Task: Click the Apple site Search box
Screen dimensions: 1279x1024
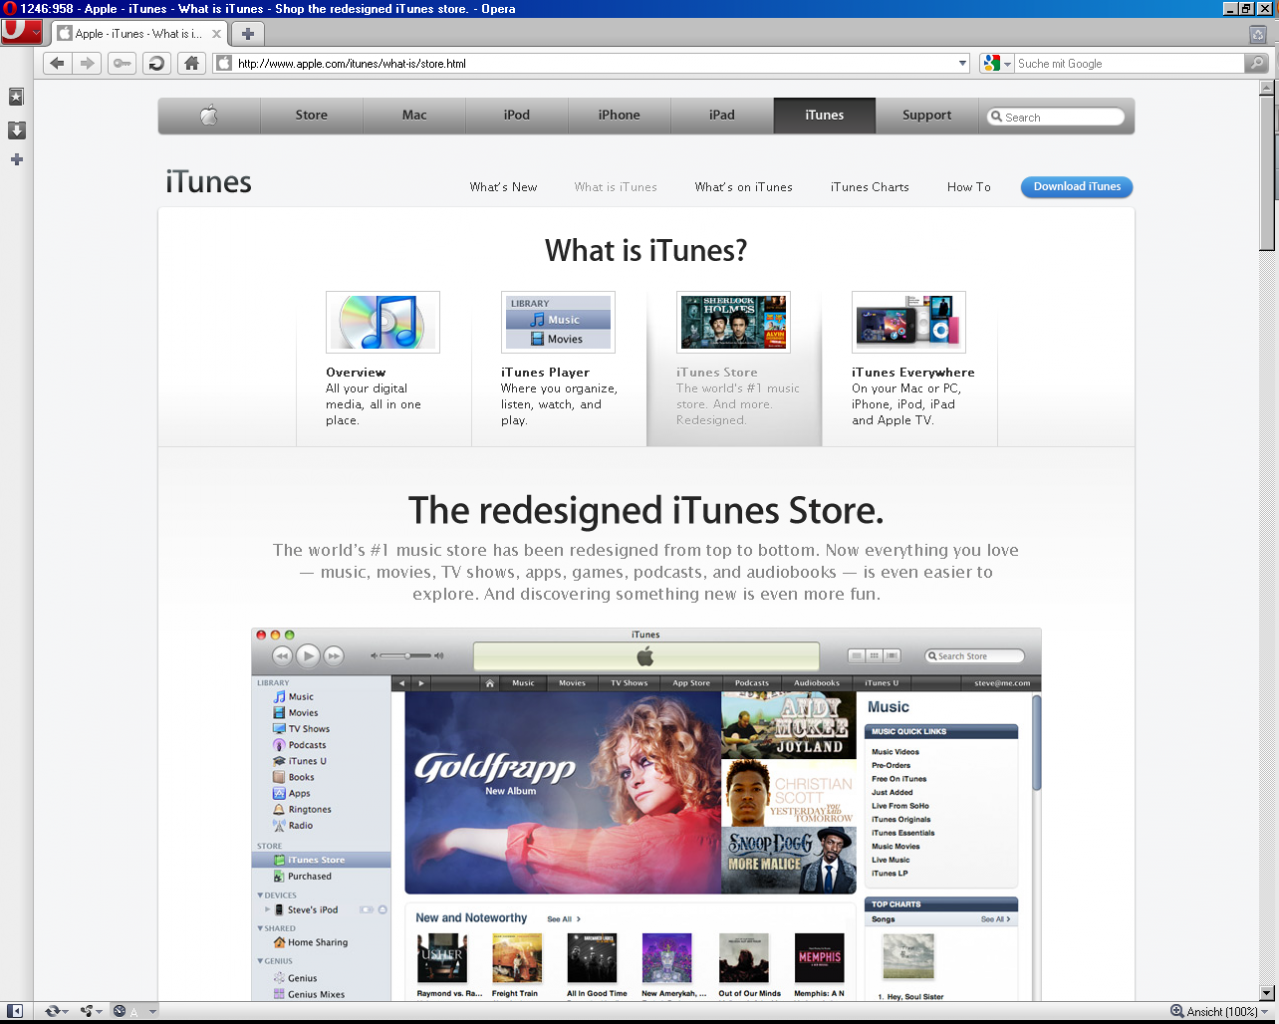Action: pyautogui.click(x=1055, y=117)
